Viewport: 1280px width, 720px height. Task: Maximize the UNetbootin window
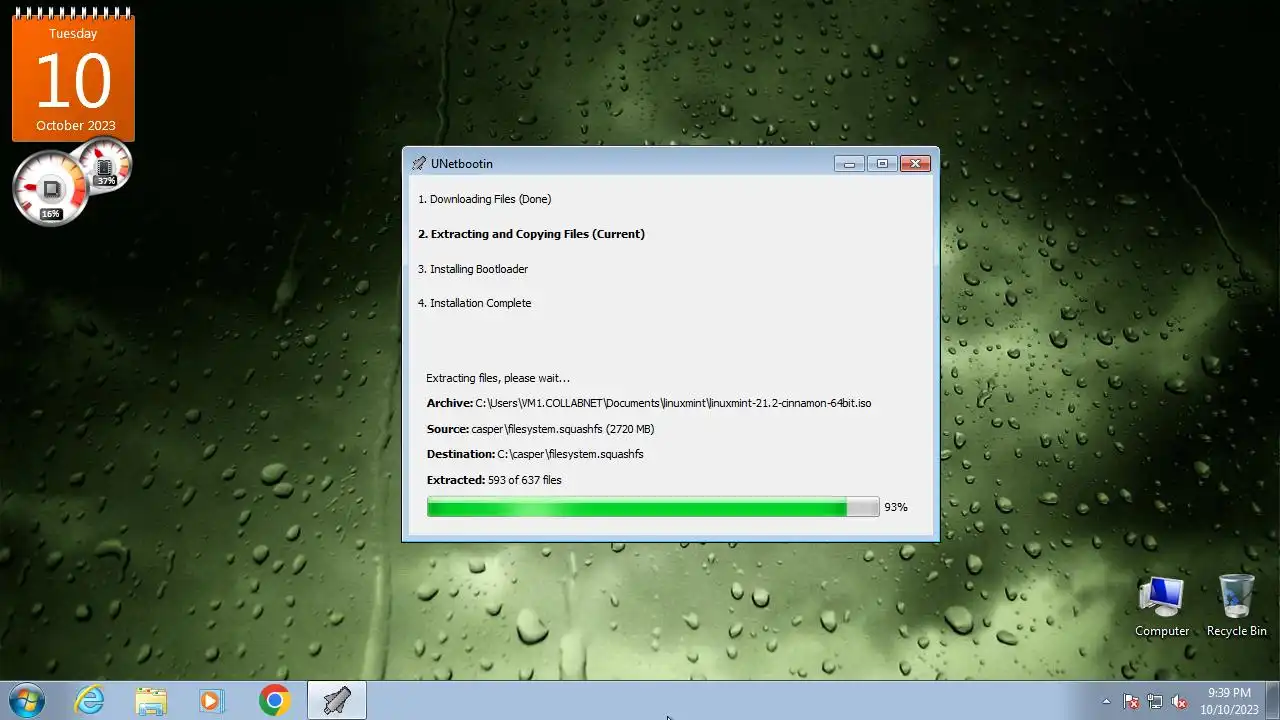882,163
